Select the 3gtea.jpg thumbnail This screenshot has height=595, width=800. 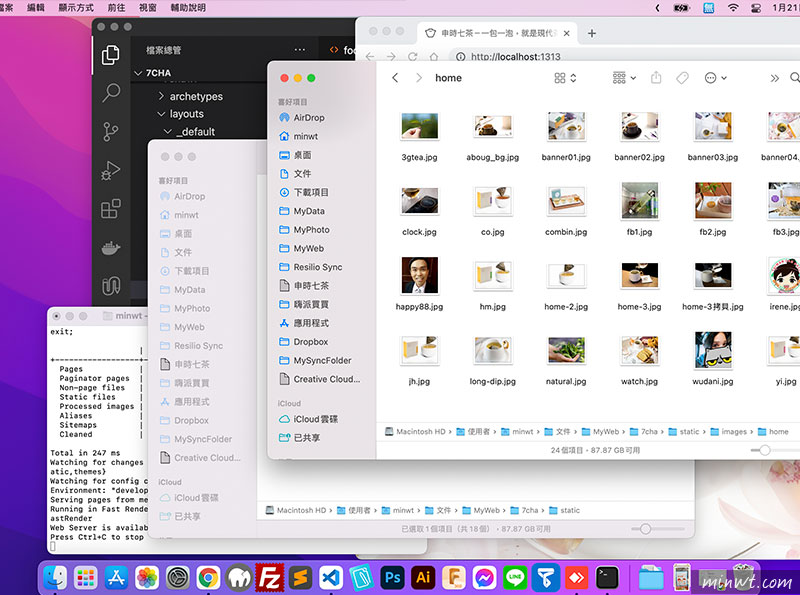point(419,126)
